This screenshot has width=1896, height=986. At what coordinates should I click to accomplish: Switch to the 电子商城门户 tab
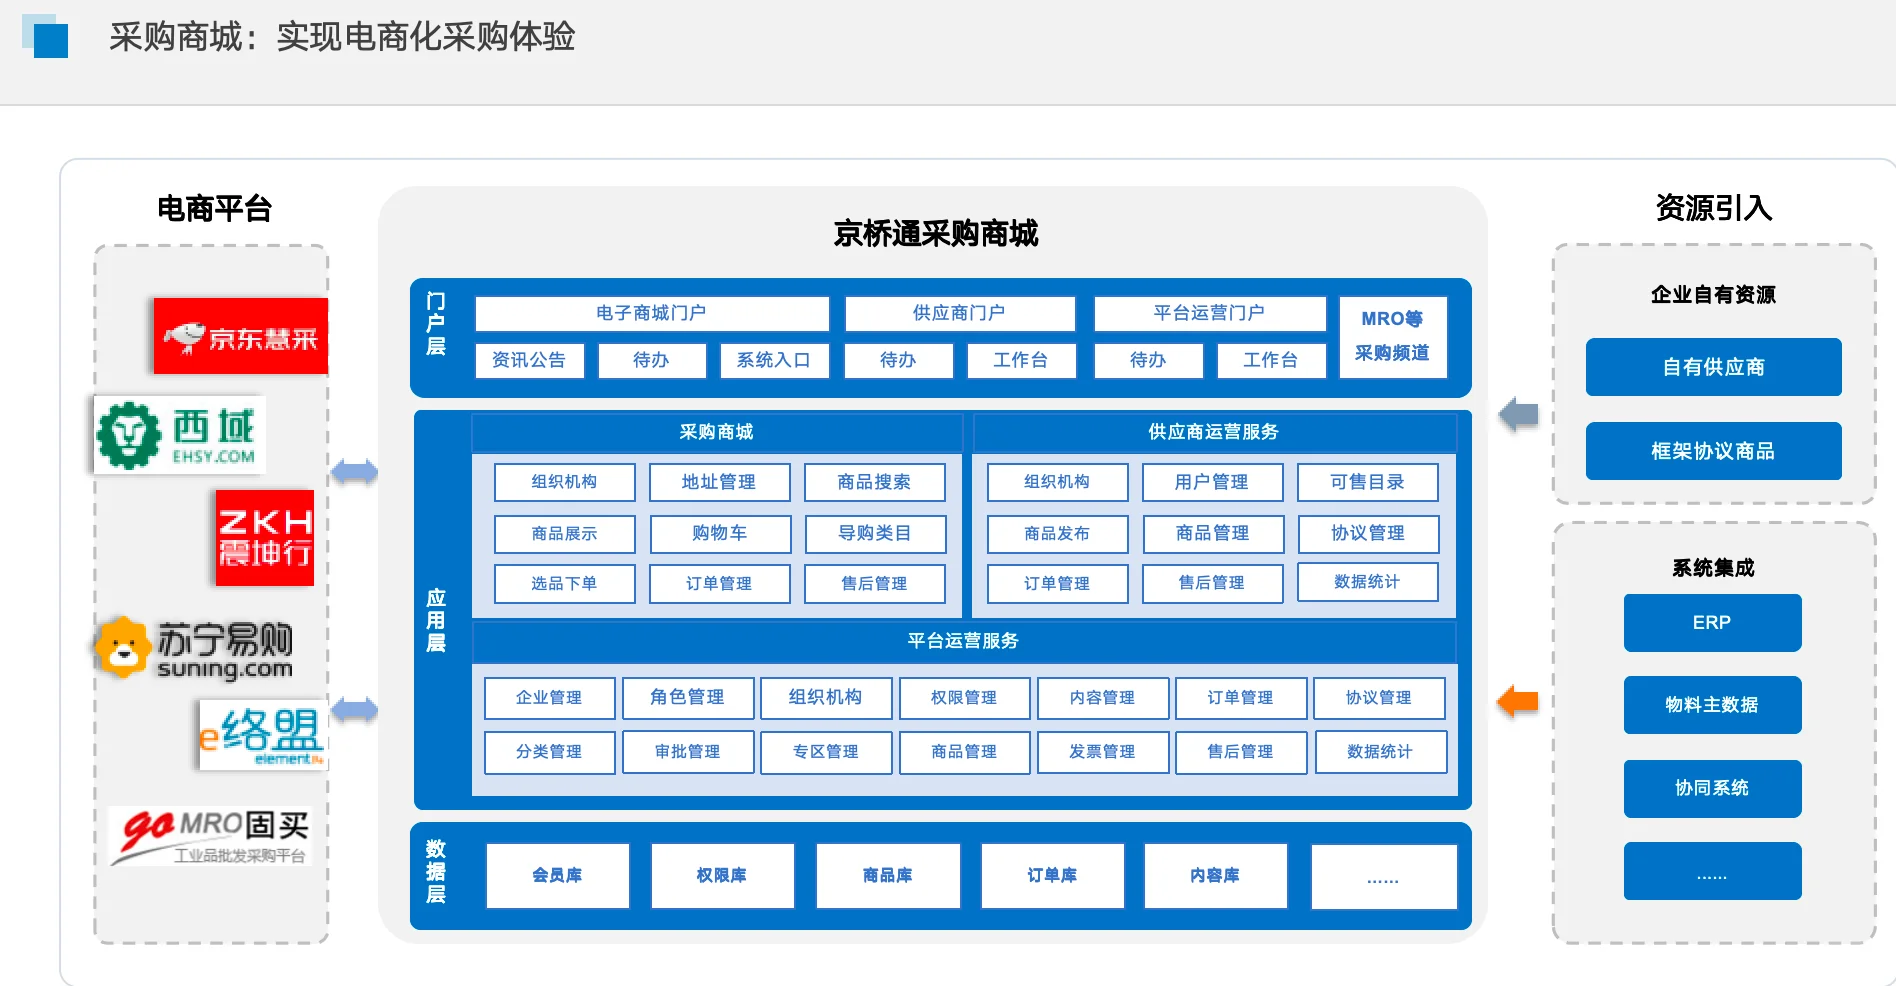(x=653, y=313)
